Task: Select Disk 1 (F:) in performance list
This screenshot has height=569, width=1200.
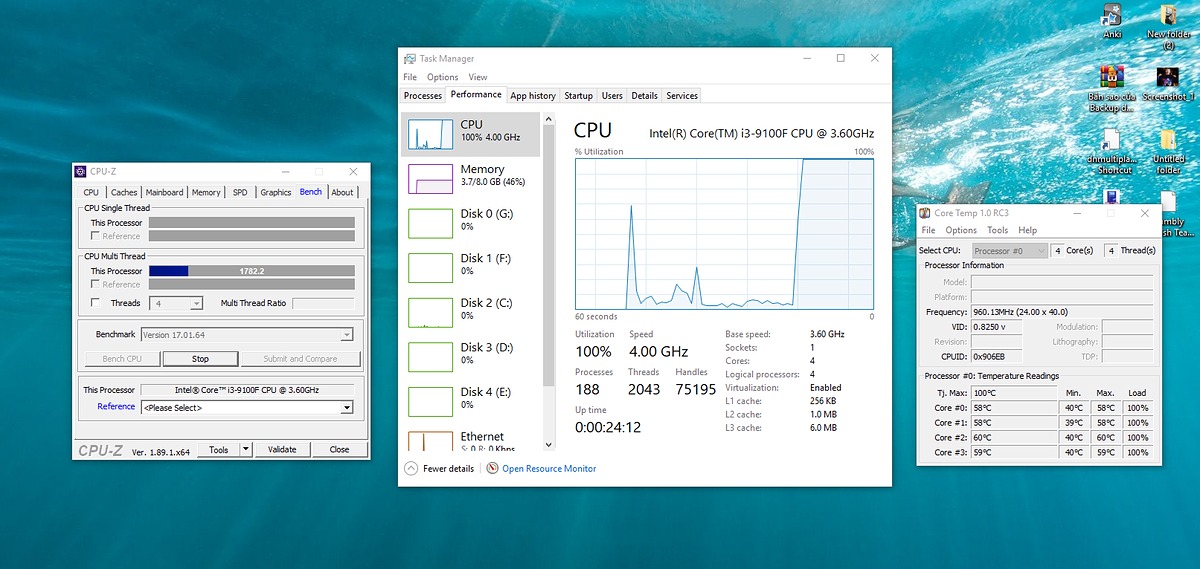Action: (x=471, y=266)
